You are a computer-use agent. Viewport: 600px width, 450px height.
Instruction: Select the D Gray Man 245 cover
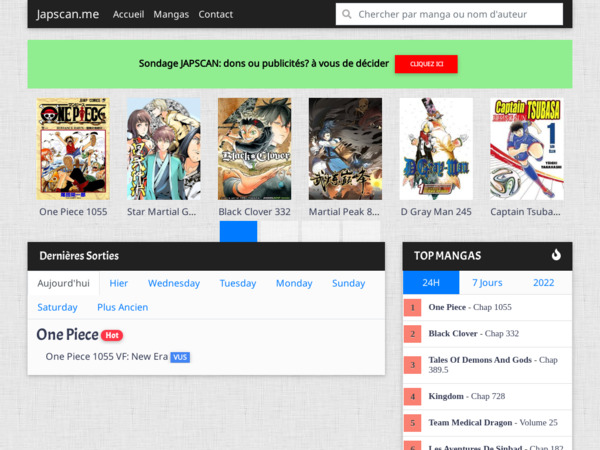click(436, 149)
